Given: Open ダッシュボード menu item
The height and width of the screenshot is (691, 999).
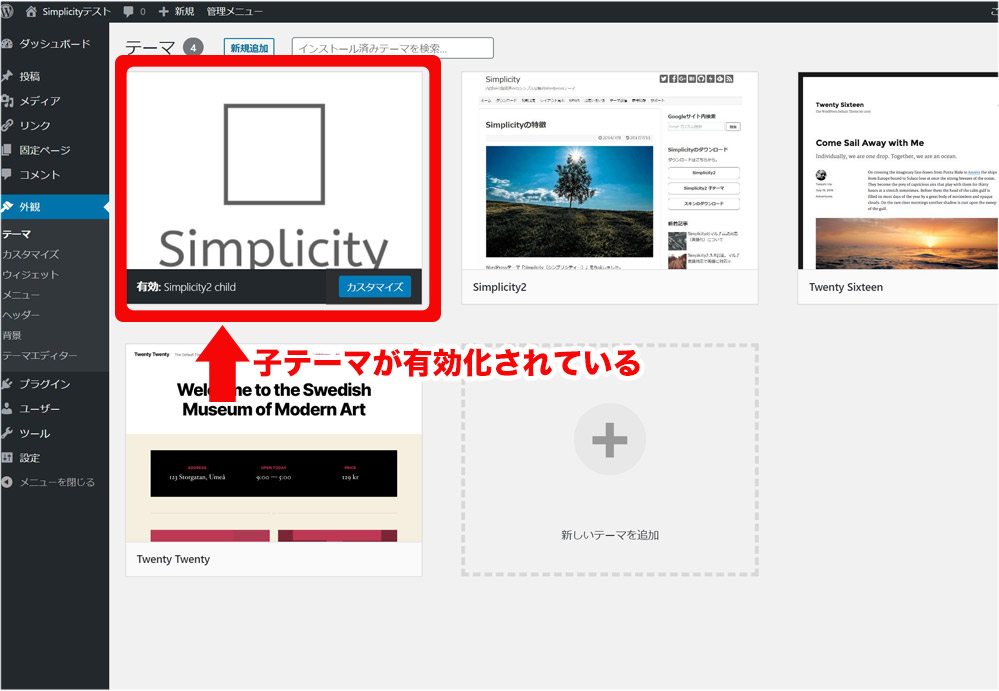Looking at the screenshot, I should pos(55,44).
